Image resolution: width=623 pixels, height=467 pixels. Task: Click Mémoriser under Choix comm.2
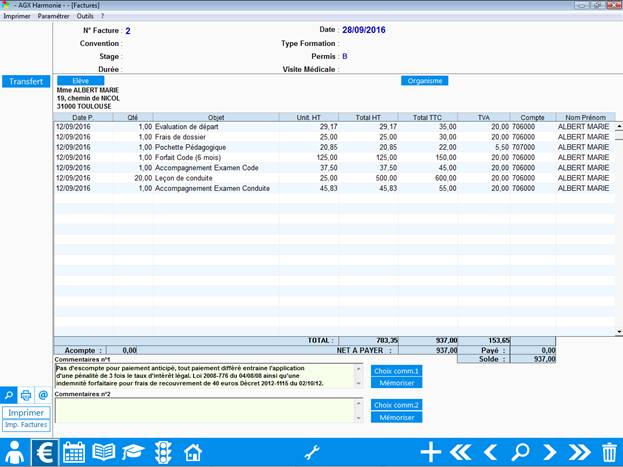coord(397,418)
